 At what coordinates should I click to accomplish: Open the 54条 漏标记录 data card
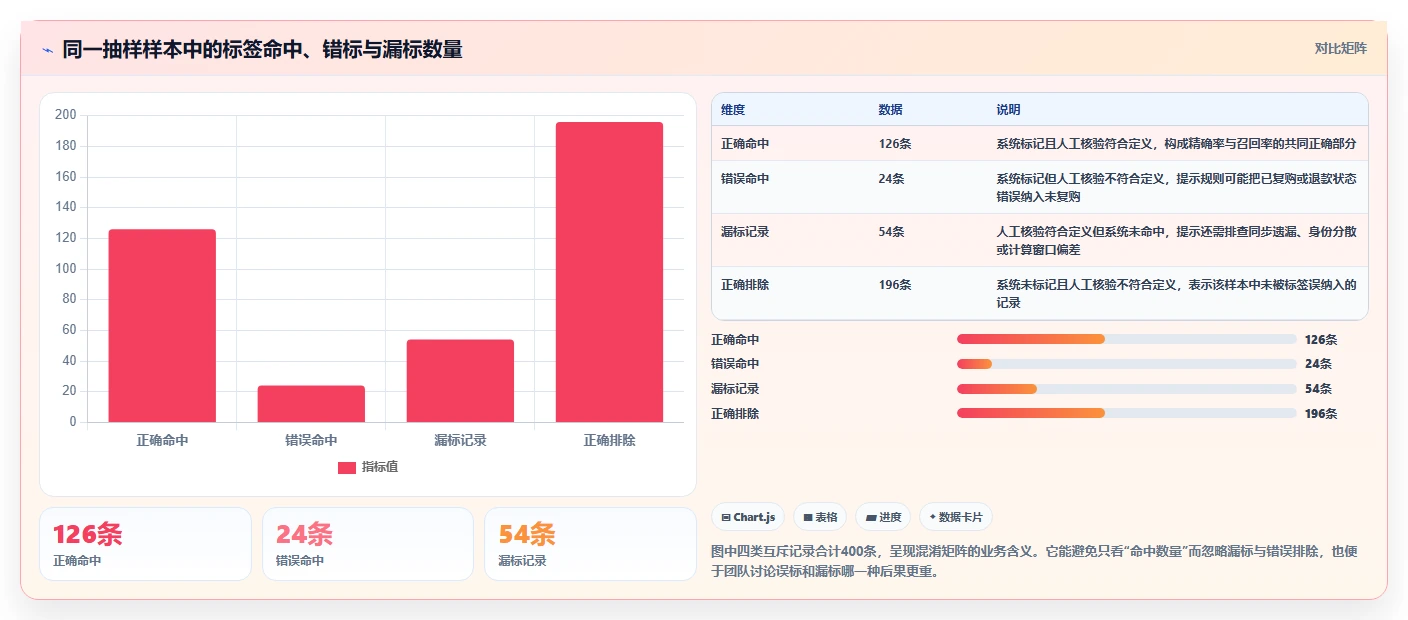(590, 544)
